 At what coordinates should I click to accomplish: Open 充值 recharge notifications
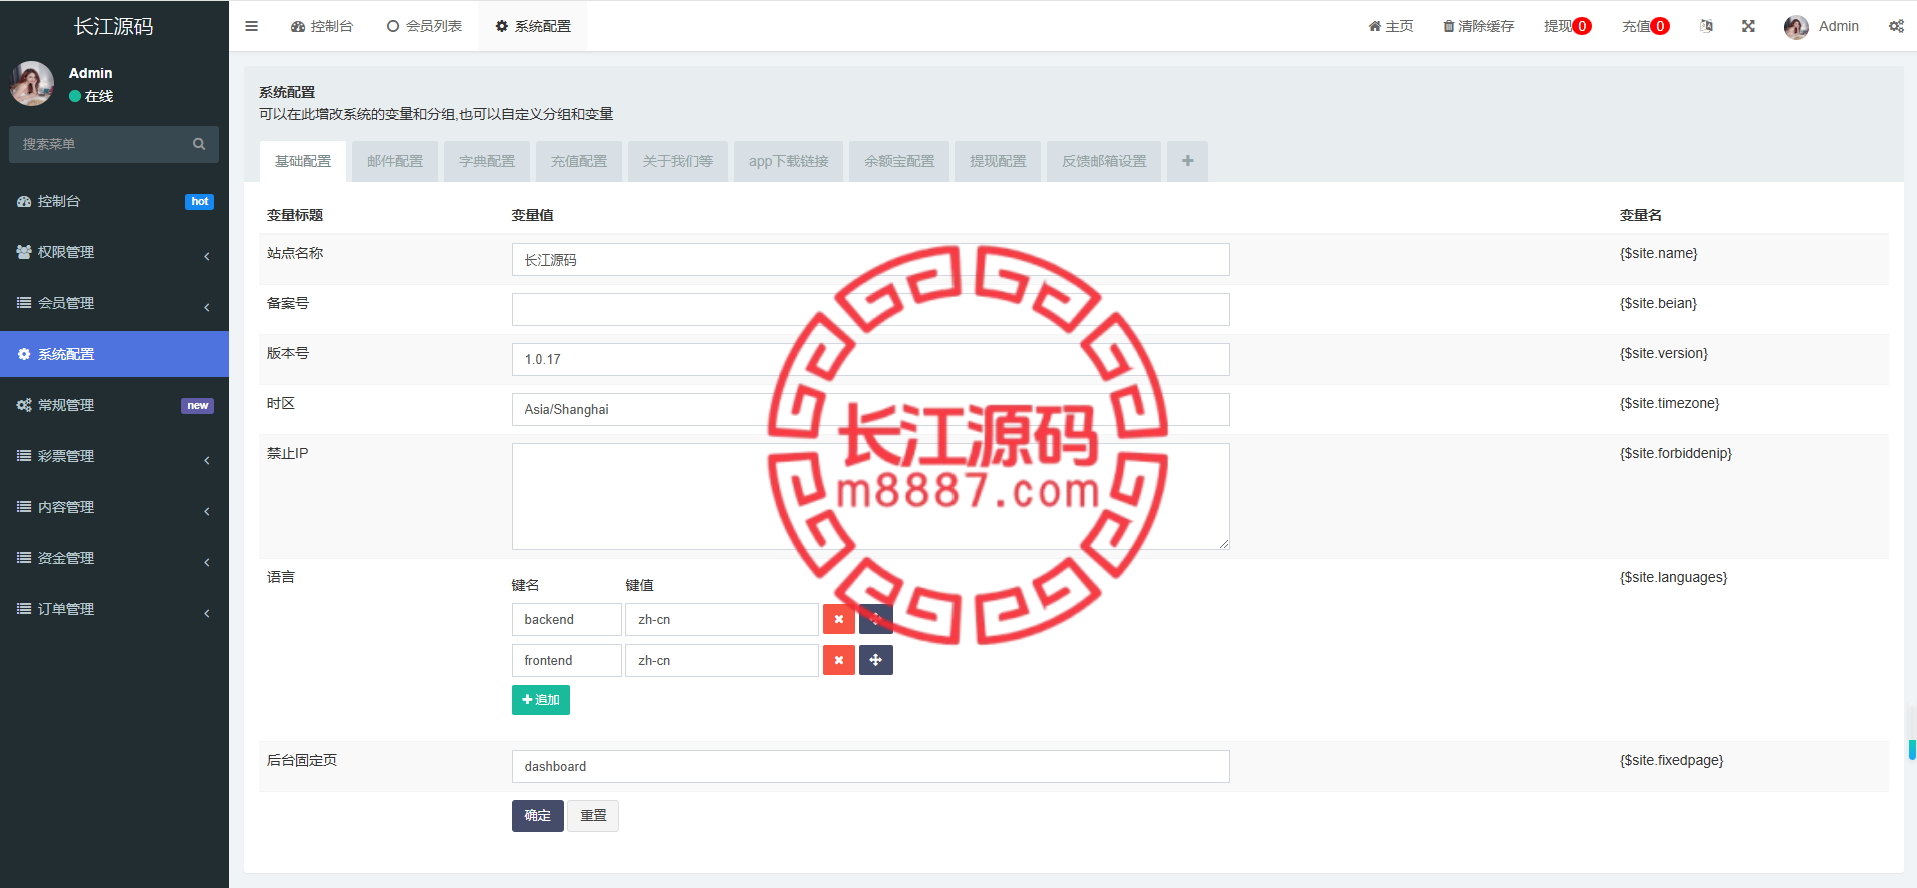(1645, 26)
